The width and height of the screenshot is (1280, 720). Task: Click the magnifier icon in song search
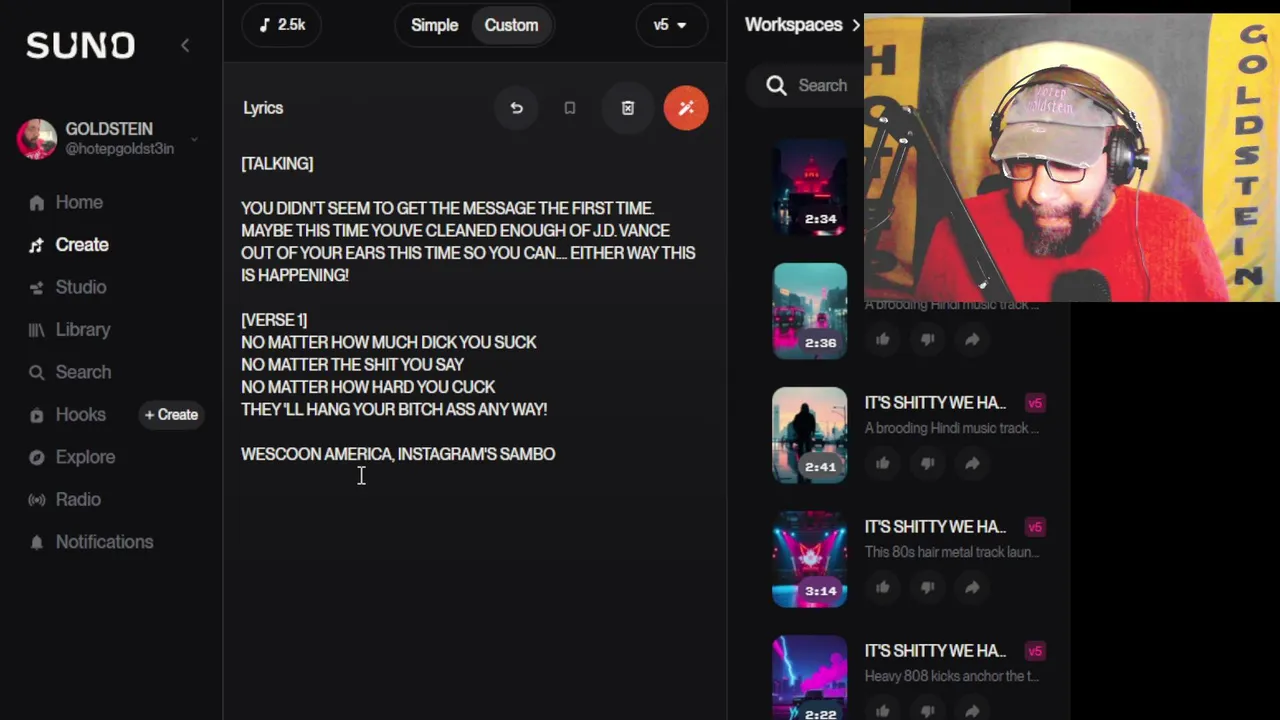[x=776, y=86]
